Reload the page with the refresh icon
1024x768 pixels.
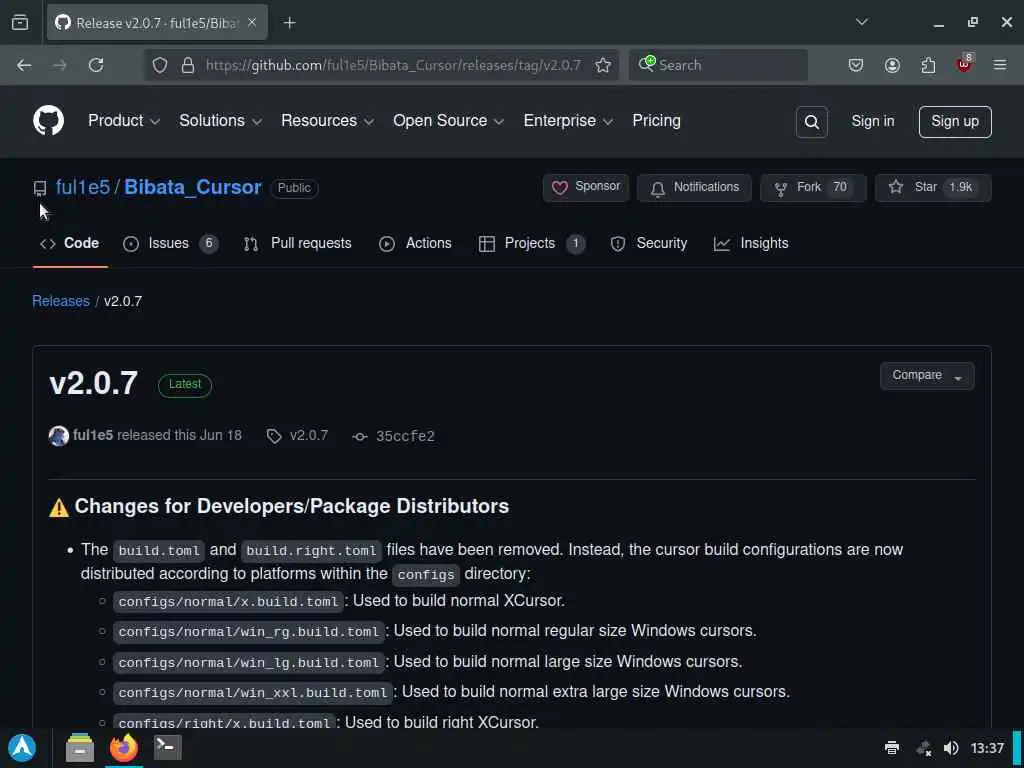96,65
